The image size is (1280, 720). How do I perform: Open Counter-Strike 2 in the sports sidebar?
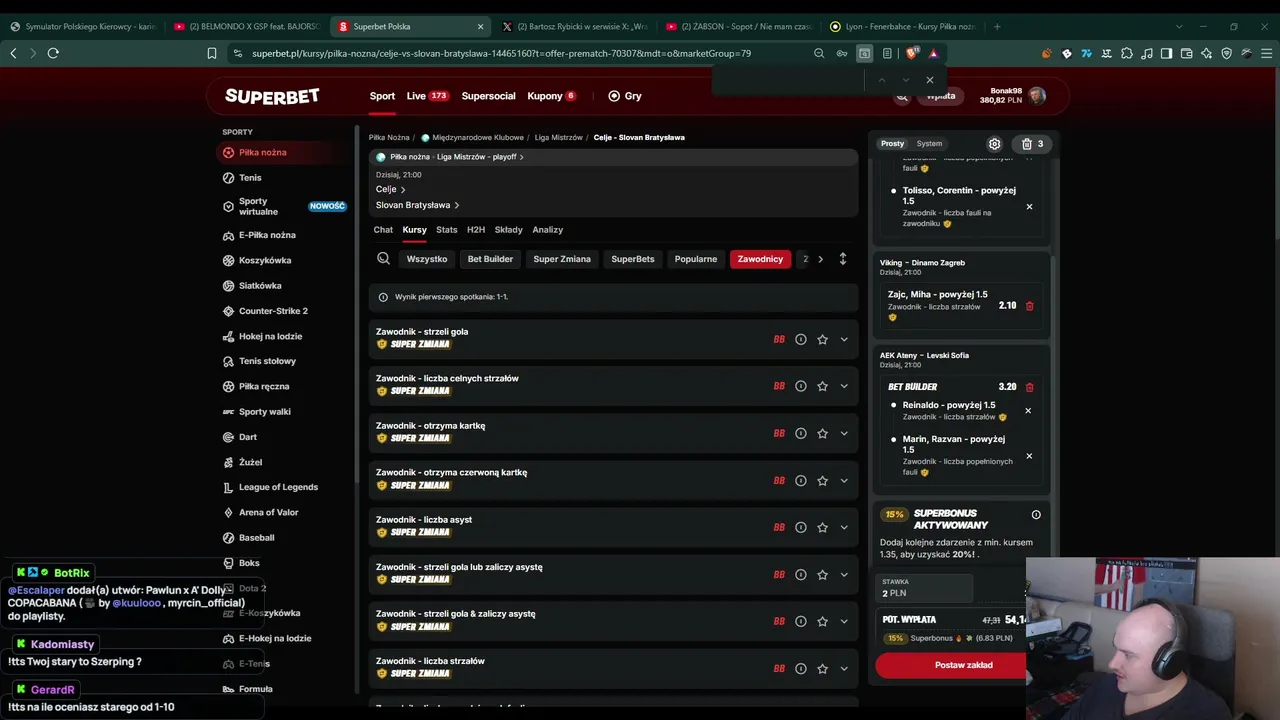[x=273, y=311]
